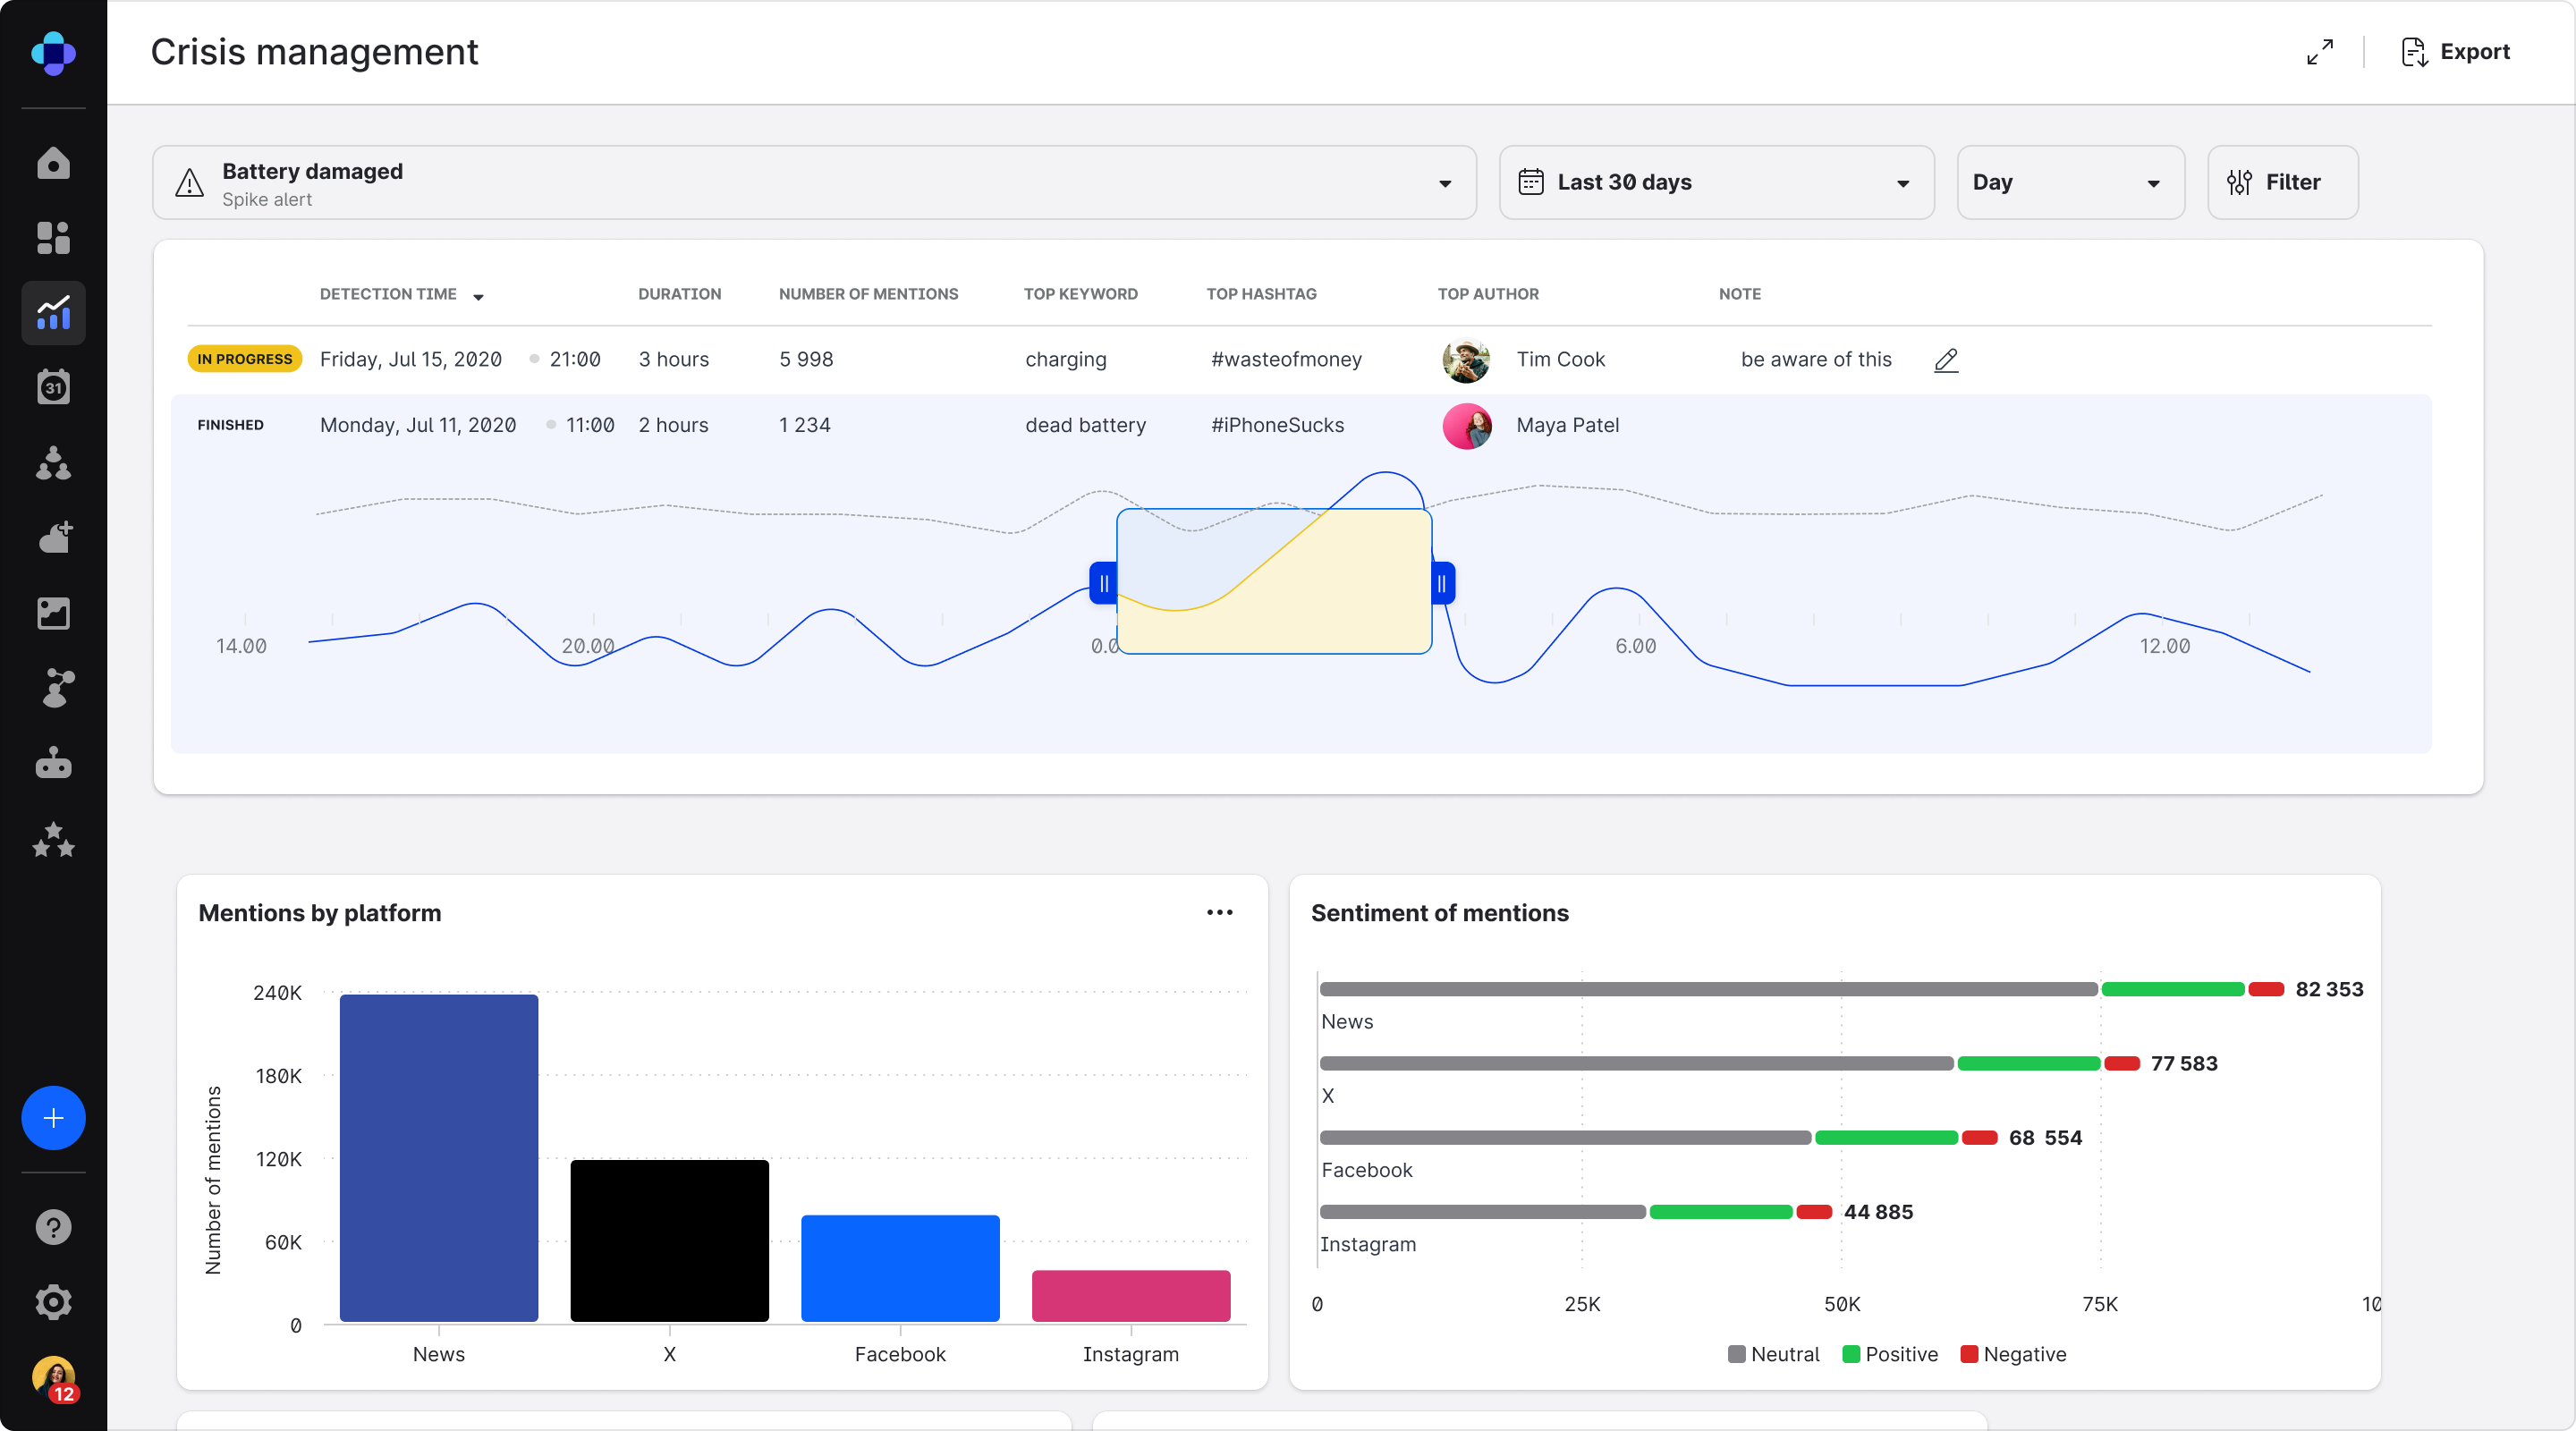Click the IN PROGRESS status badge

(245, 359)
